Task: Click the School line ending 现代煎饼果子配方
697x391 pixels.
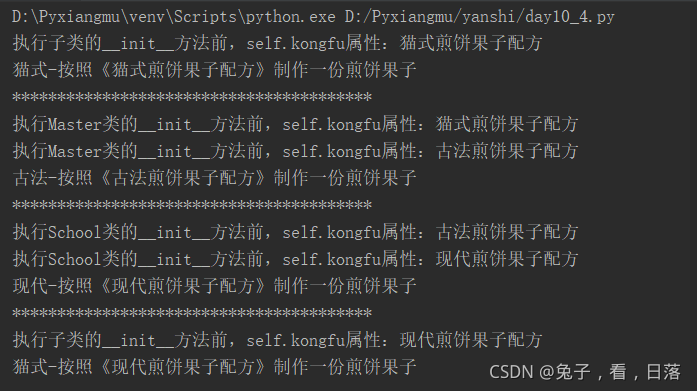Action: point(295,259)
